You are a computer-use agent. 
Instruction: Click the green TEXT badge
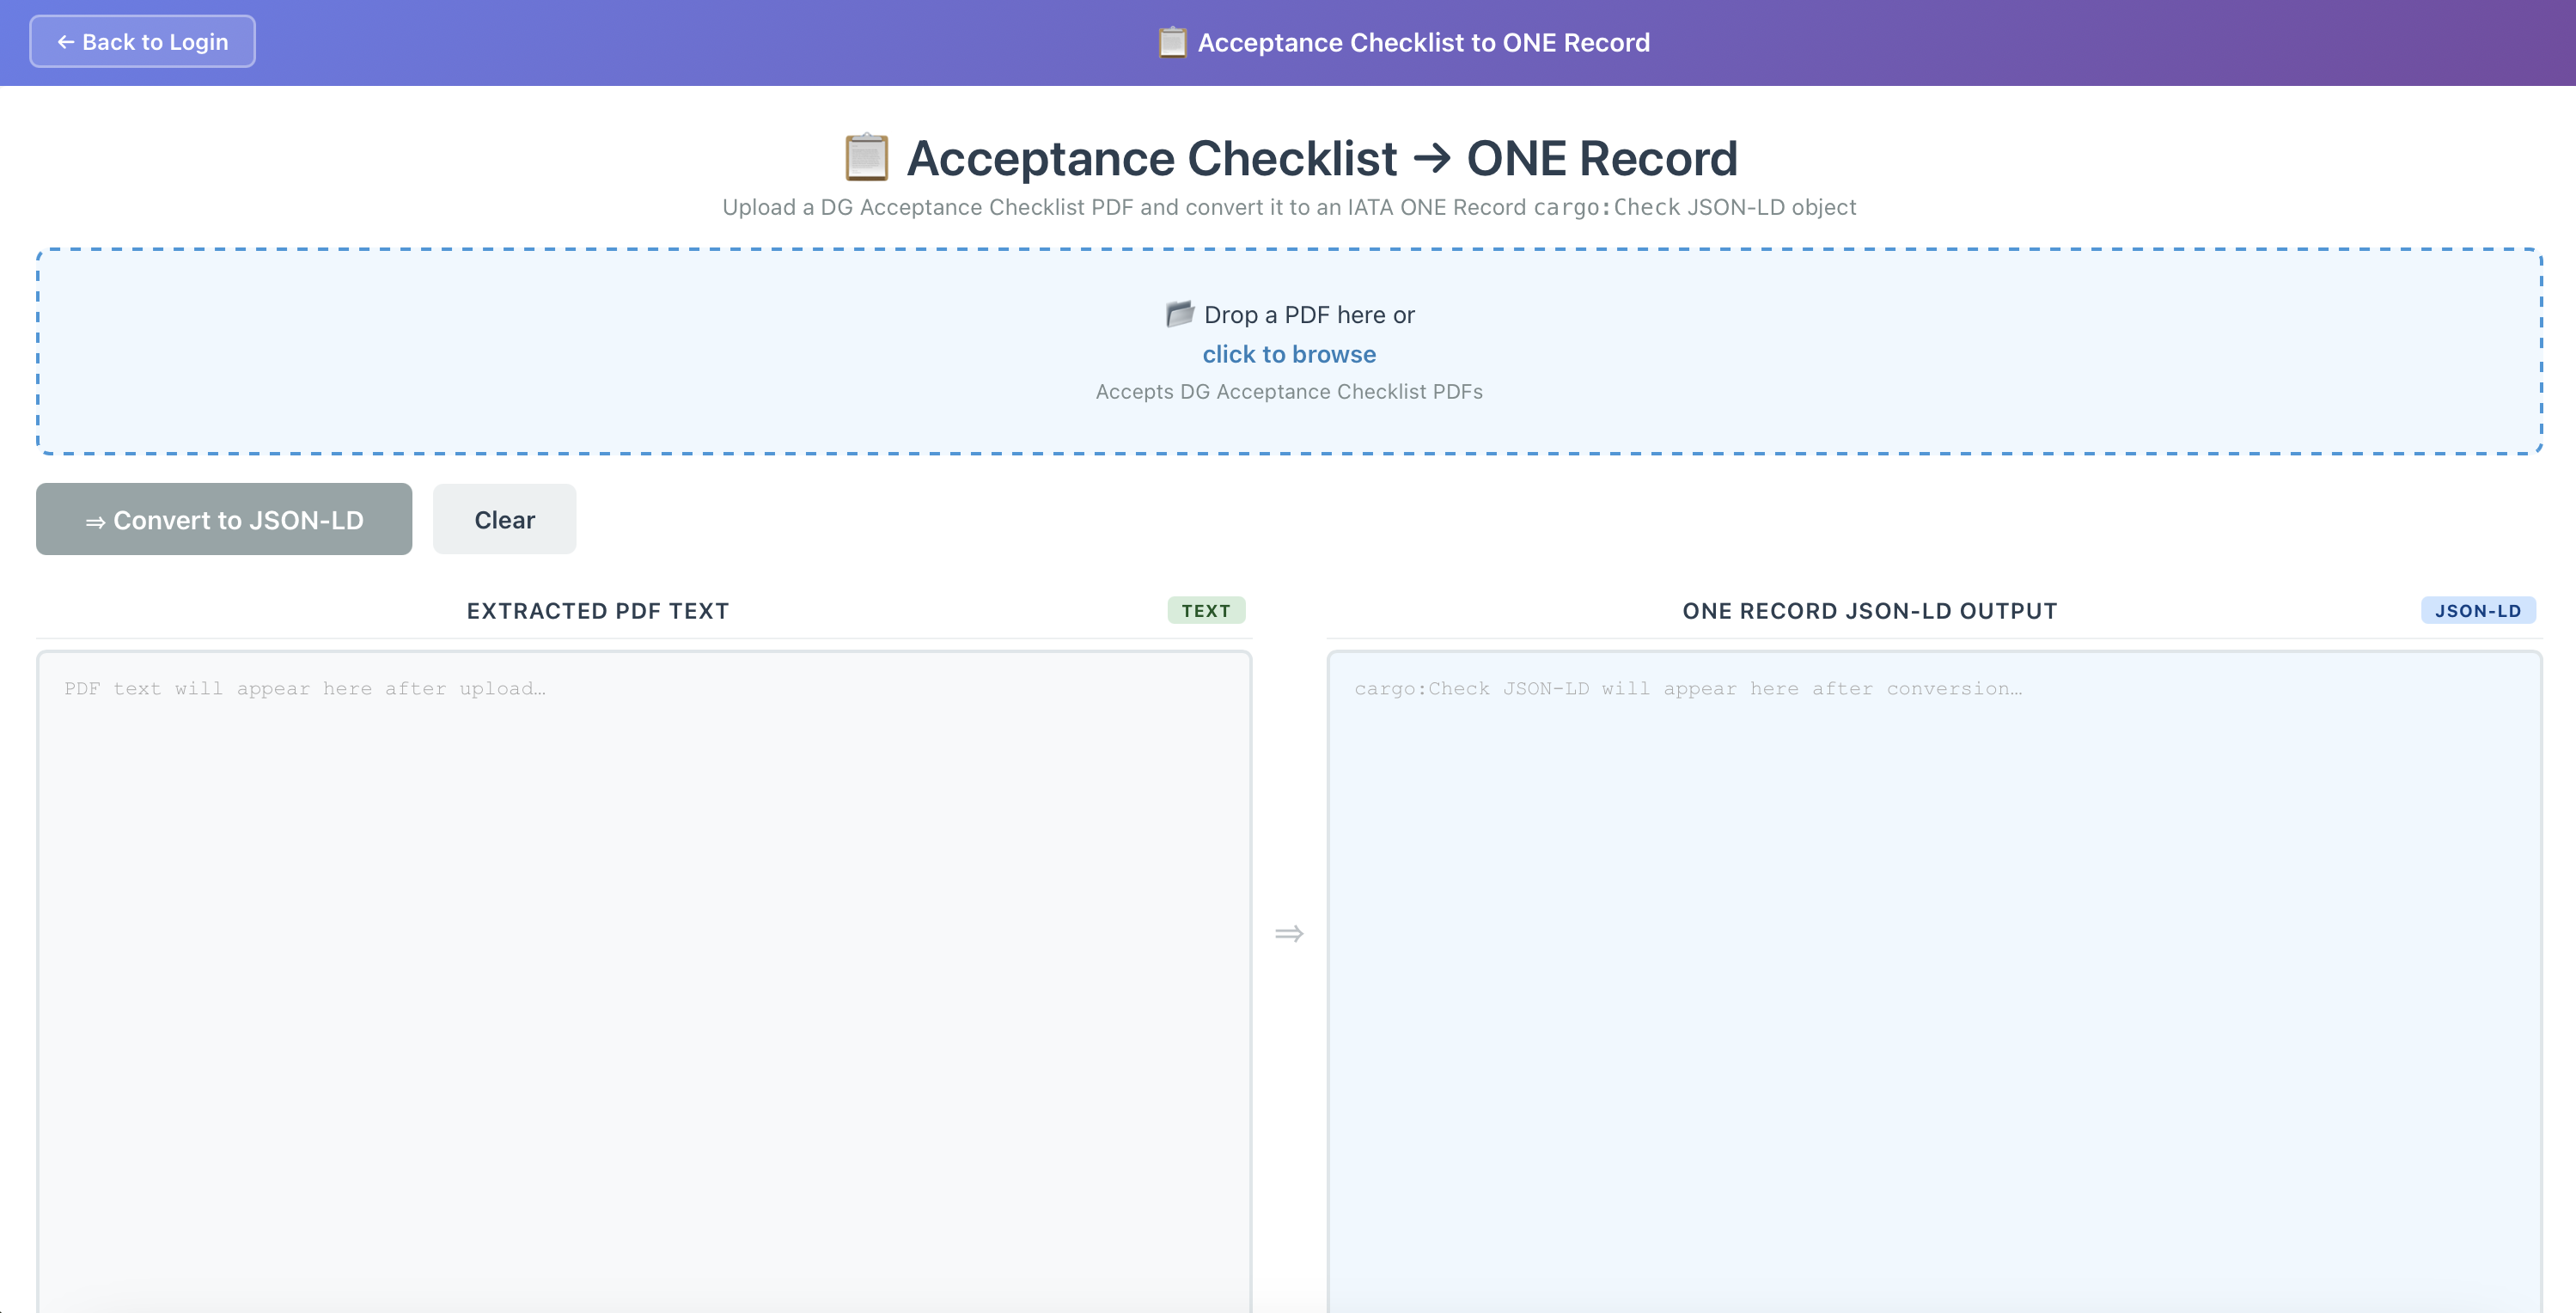(1205, 611)
